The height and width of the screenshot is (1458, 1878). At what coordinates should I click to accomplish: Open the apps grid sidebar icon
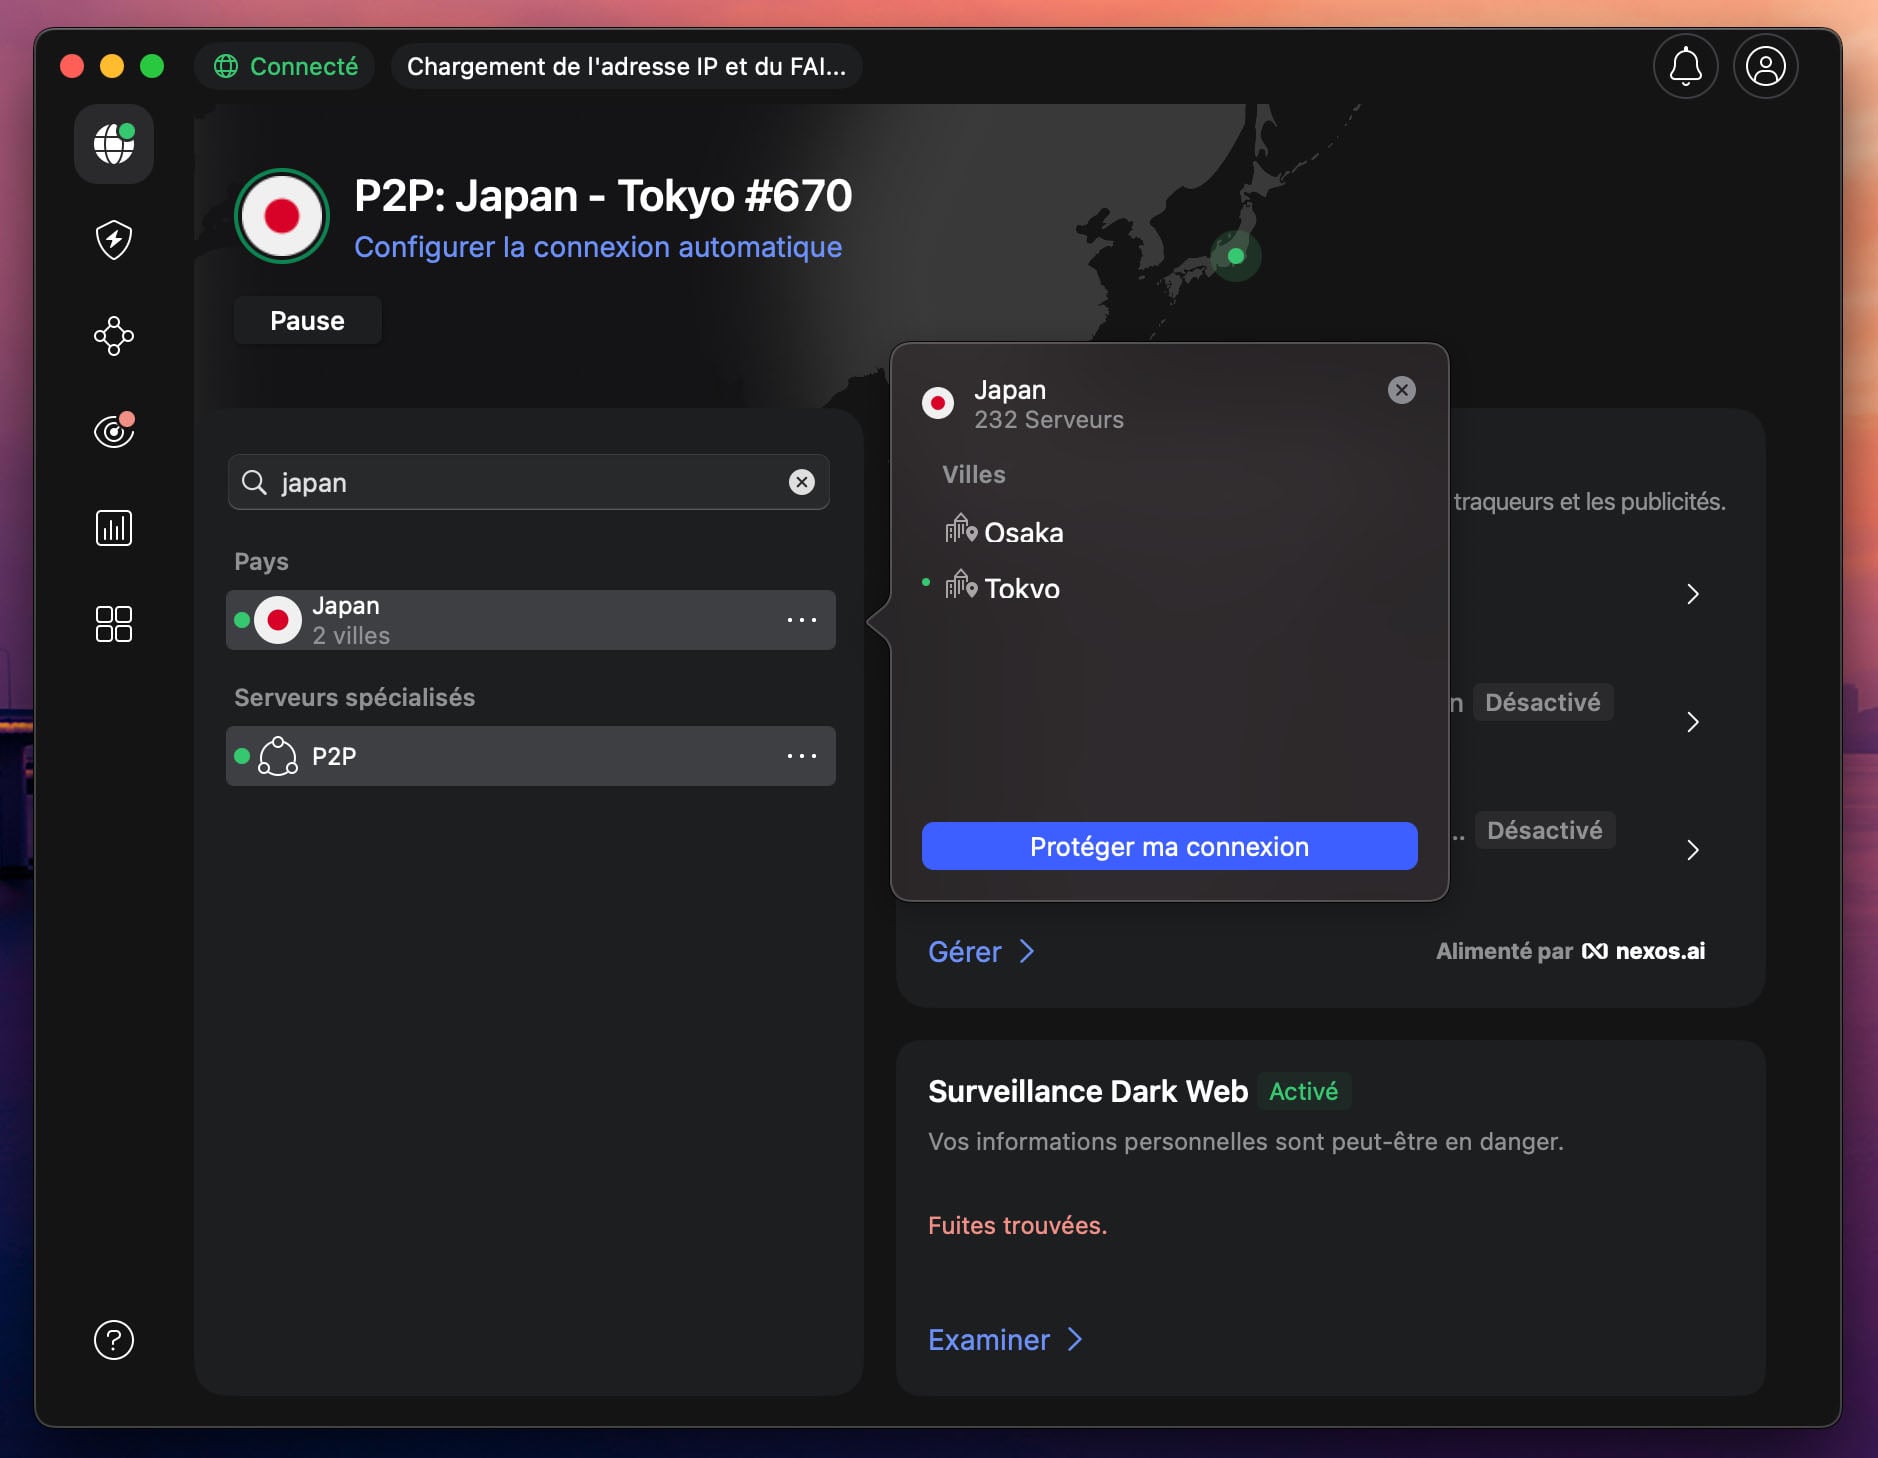click(x=113, y=623)
